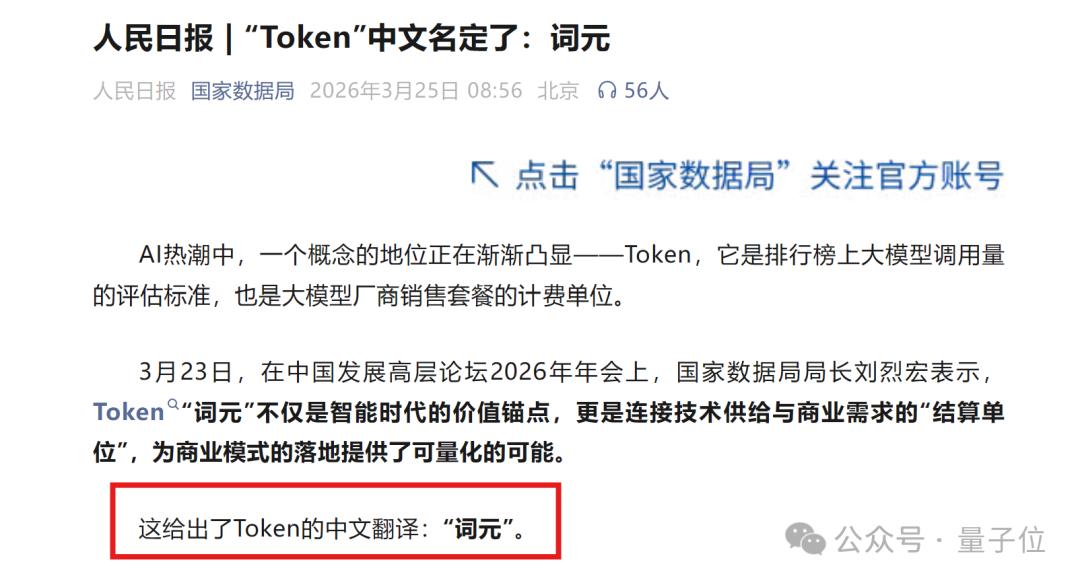The image size is (1080, 583).
Task: Click the small search icon beside Token
Action: [x=173, y=404]
